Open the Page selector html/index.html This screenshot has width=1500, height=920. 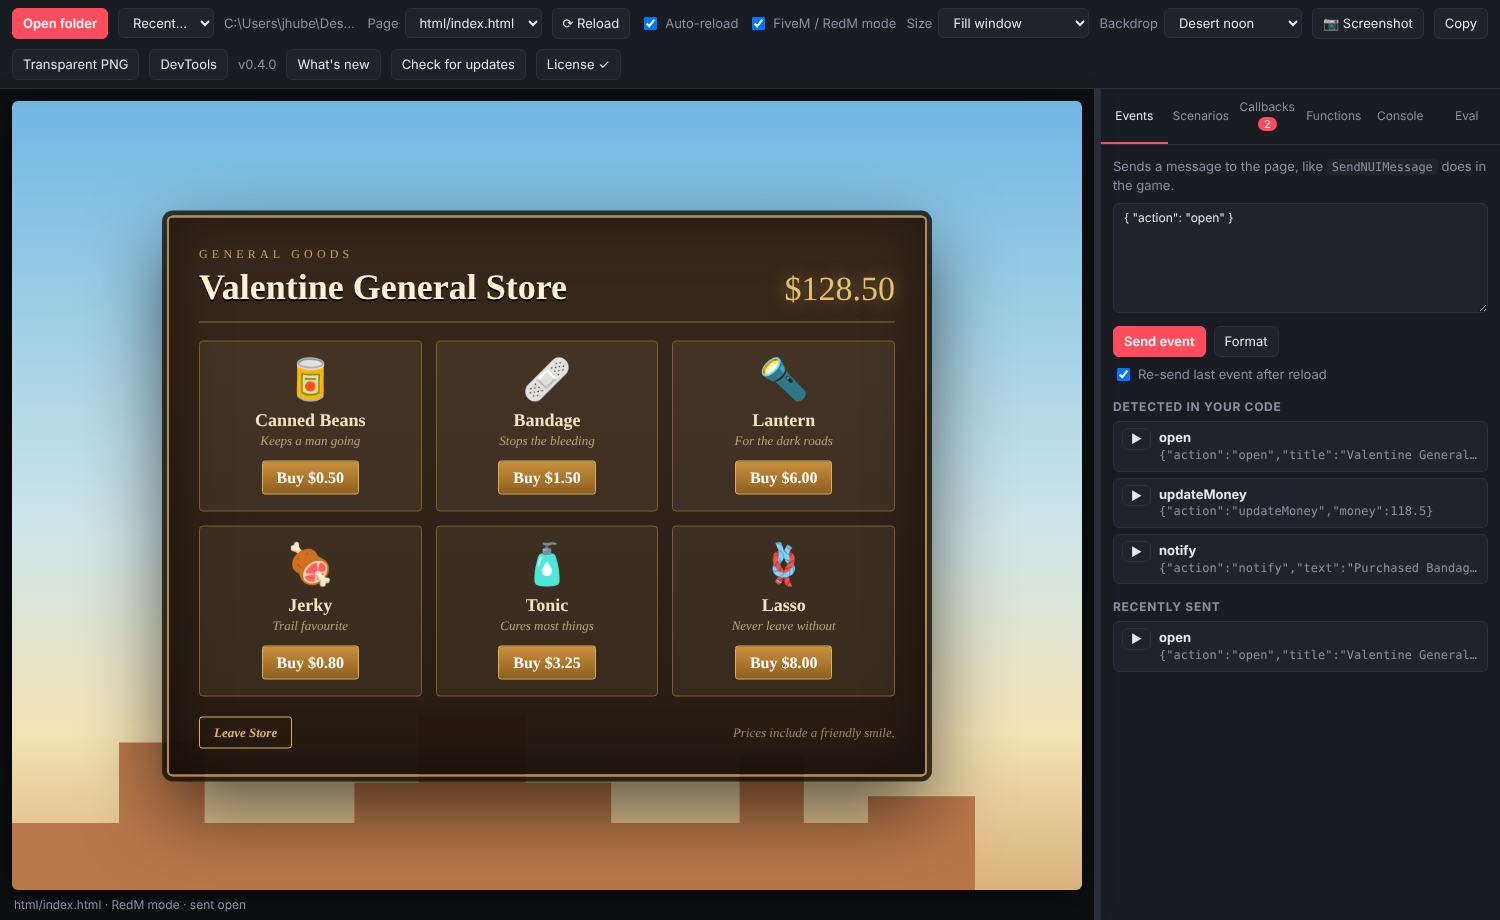[x=473, y=23]
